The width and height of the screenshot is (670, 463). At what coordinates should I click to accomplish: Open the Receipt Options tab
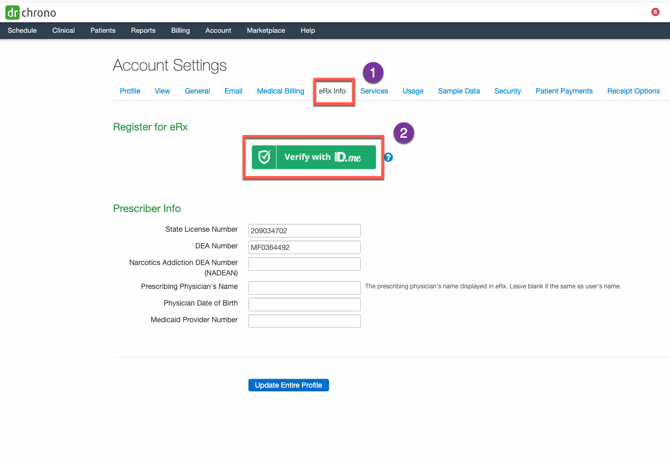click(633, 91)
